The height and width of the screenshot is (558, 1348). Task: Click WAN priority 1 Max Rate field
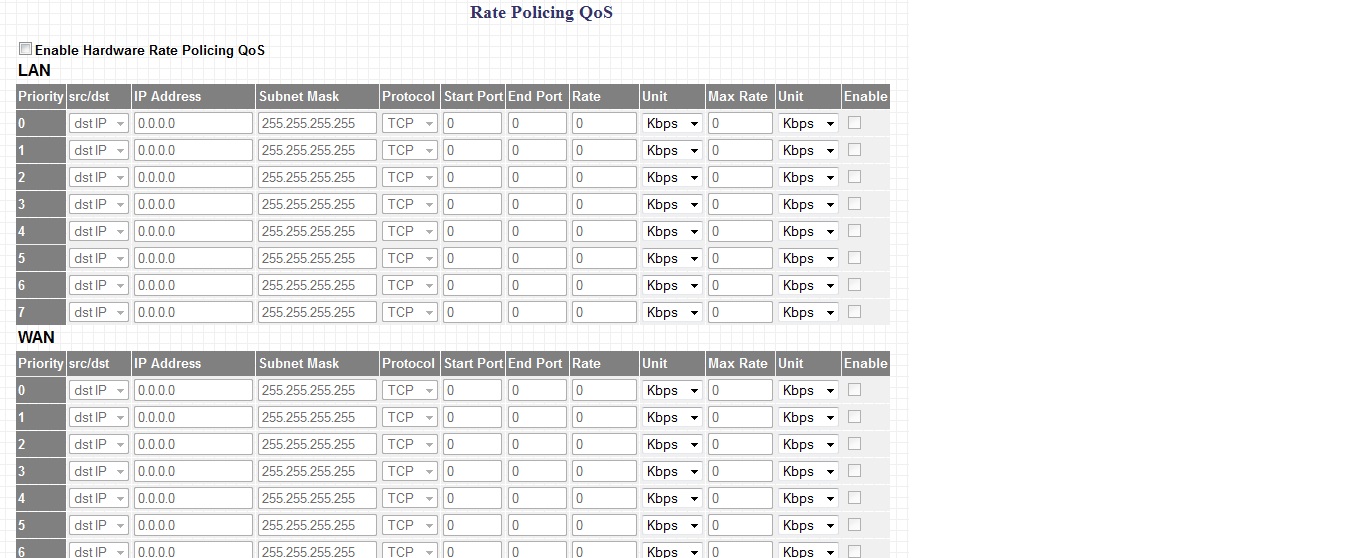pos(740,417)
